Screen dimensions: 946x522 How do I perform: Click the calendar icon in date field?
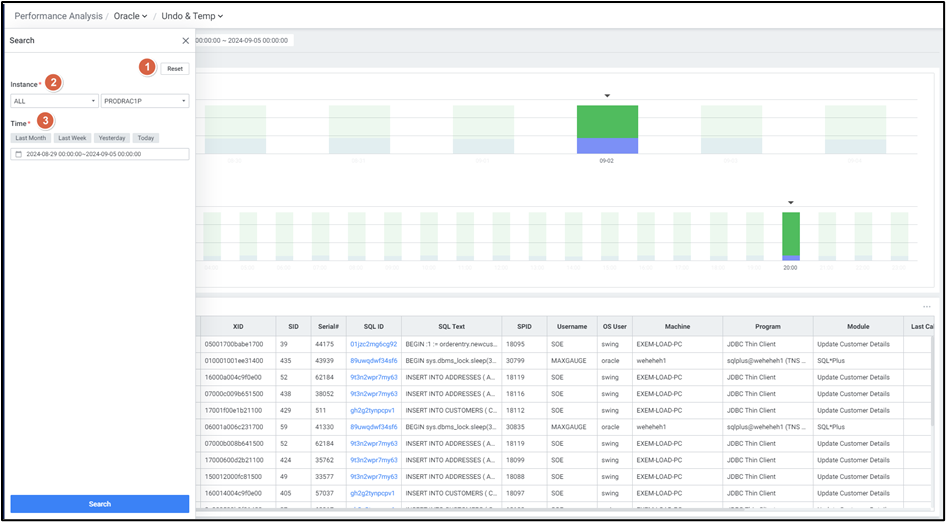click(18, 154)
